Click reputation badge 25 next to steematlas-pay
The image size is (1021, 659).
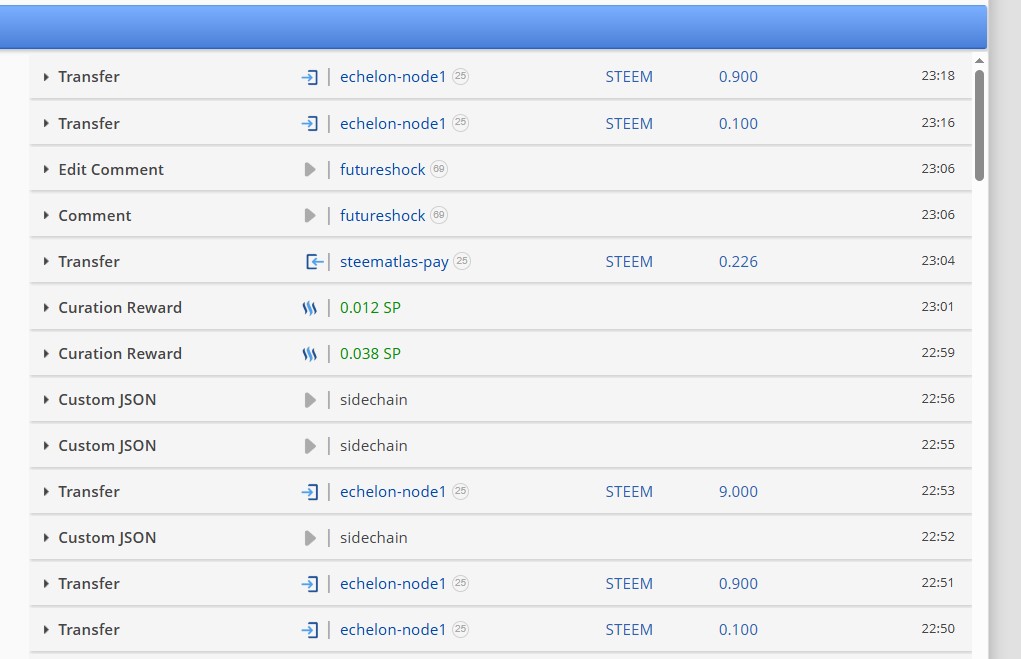point(461,261)
